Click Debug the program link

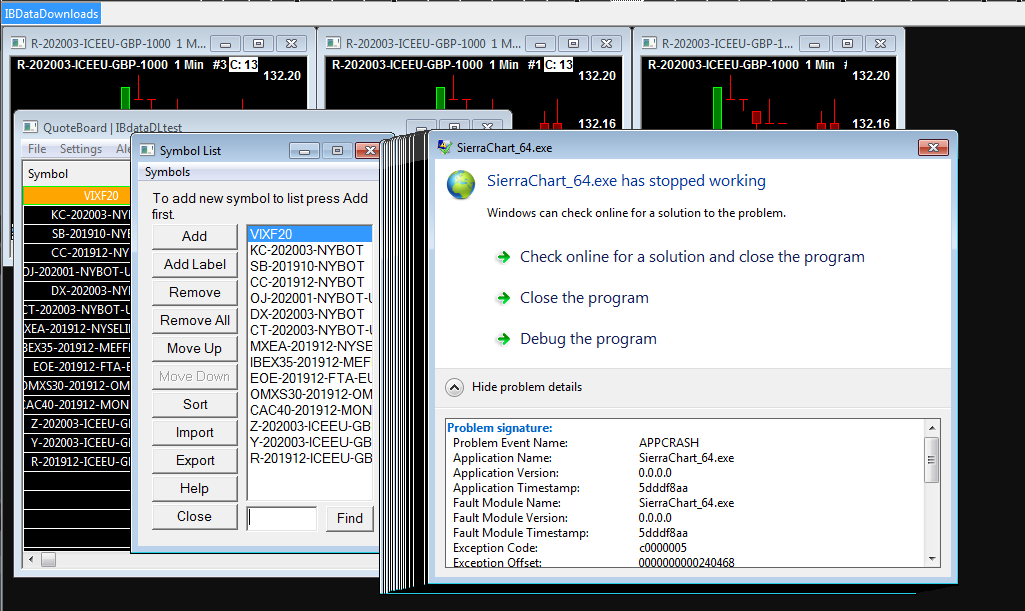588,339
